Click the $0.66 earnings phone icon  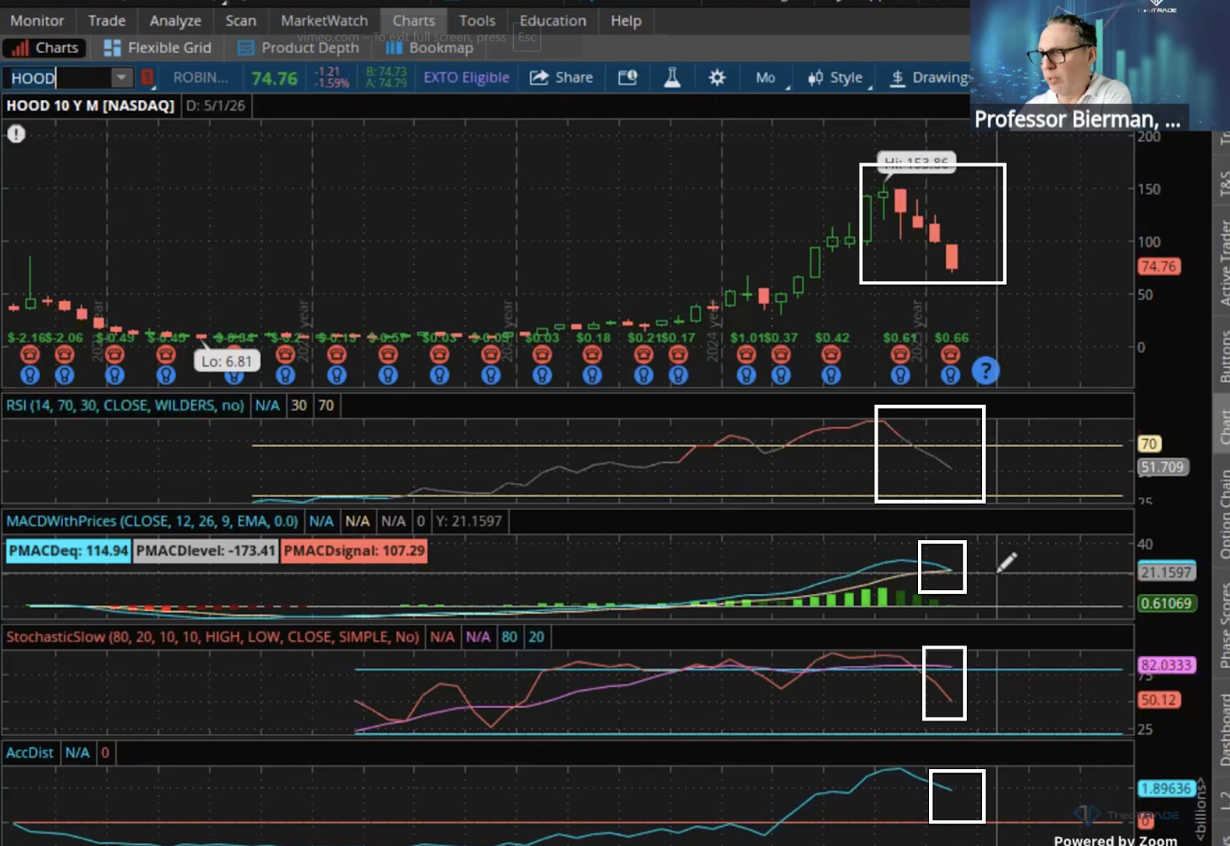tap(950, 354)
